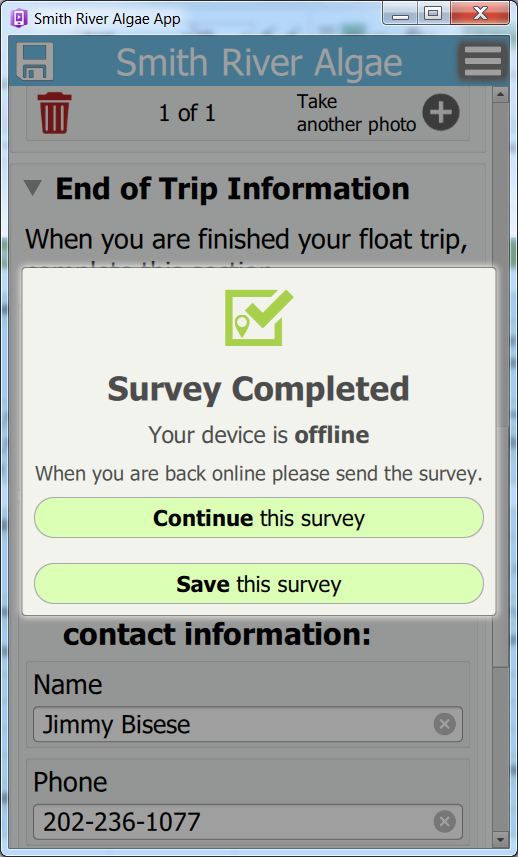Open the hamburger menu

(482, 61)
